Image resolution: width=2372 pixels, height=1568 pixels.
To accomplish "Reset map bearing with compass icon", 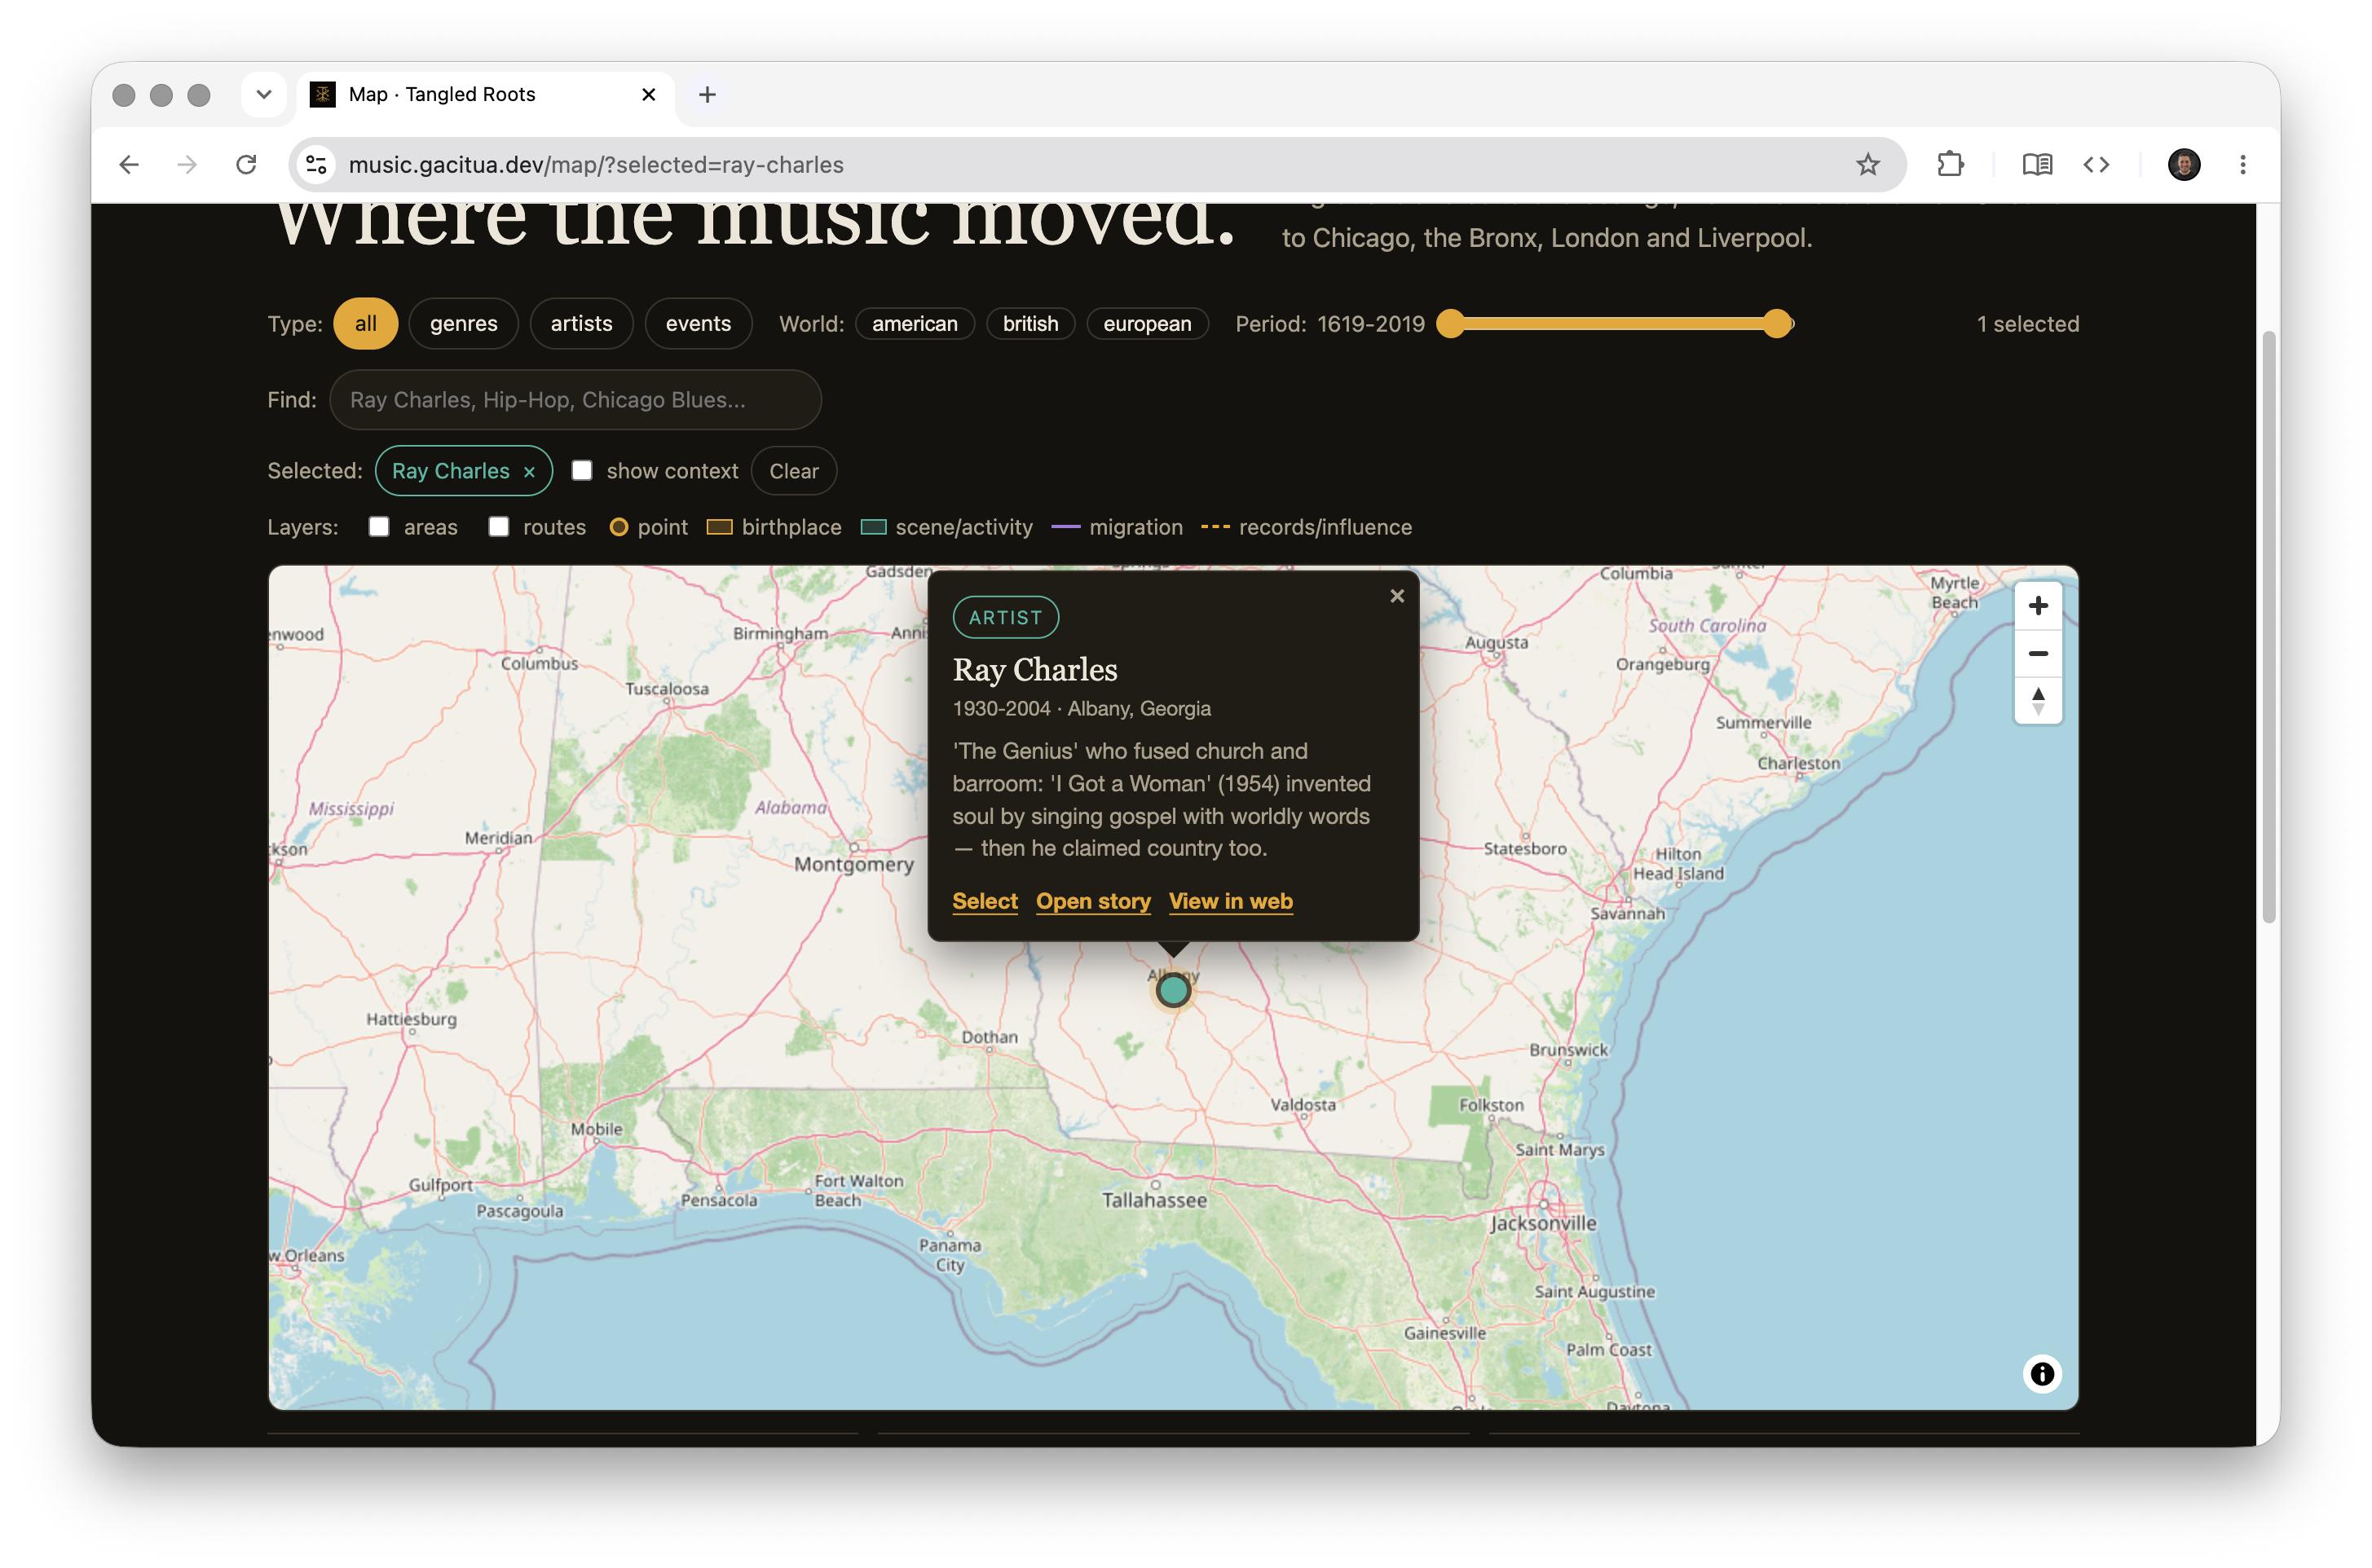I will (2037, 701).
